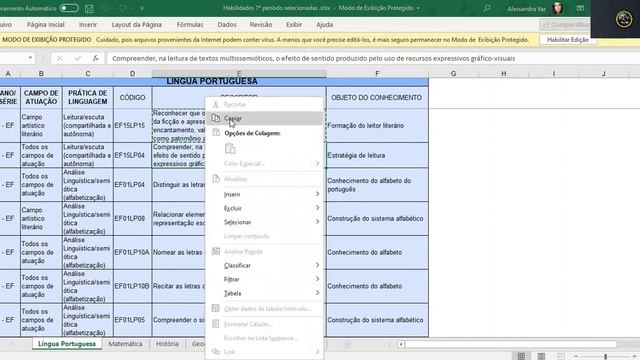Click the zoom slider handle
The image size is (640, 360).
click(606, 356)
